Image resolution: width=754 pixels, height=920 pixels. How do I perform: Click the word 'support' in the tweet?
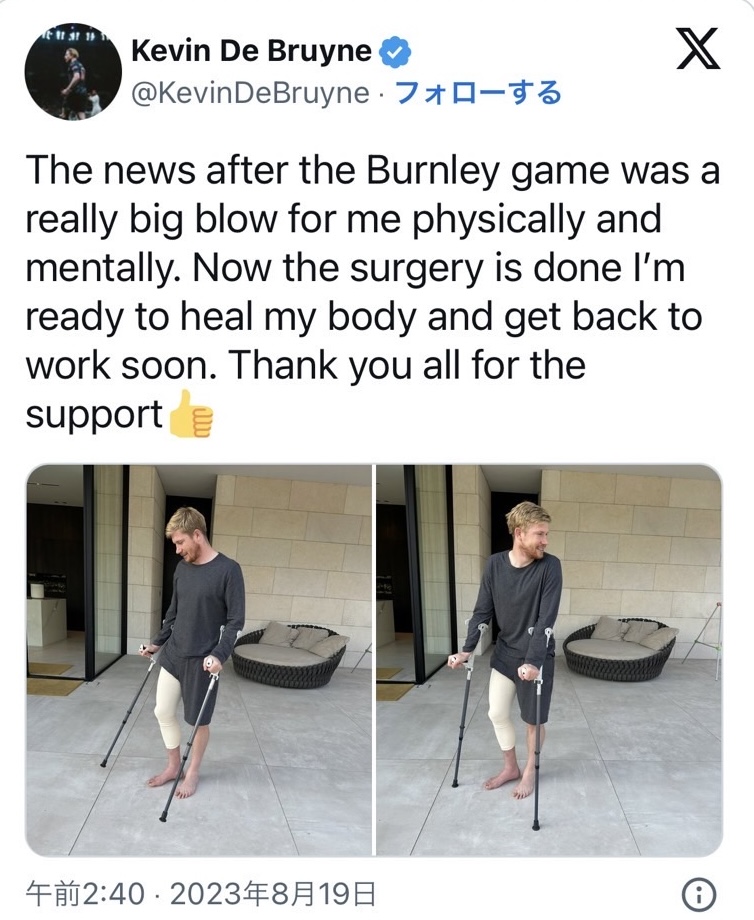(94, 415)
